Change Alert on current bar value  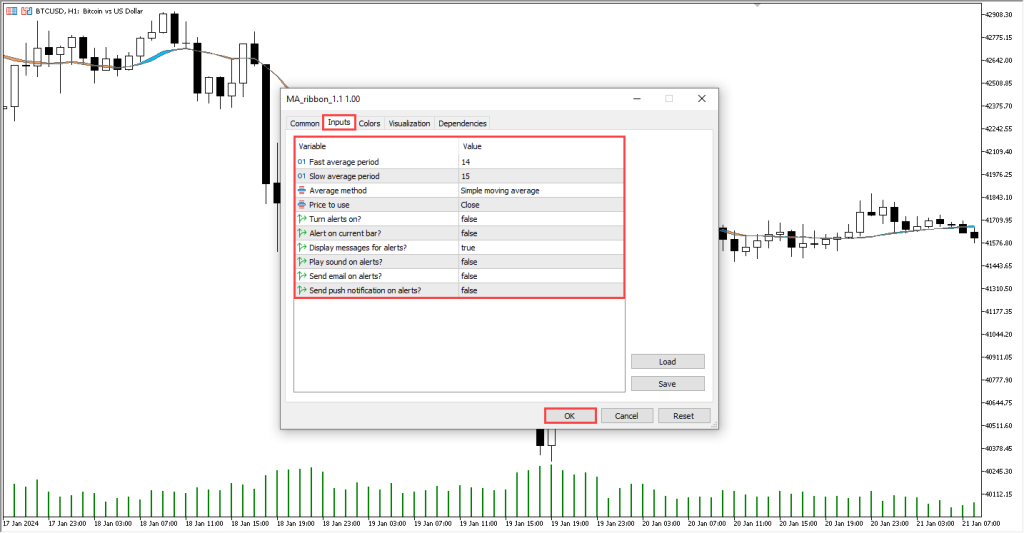point(541,233)
